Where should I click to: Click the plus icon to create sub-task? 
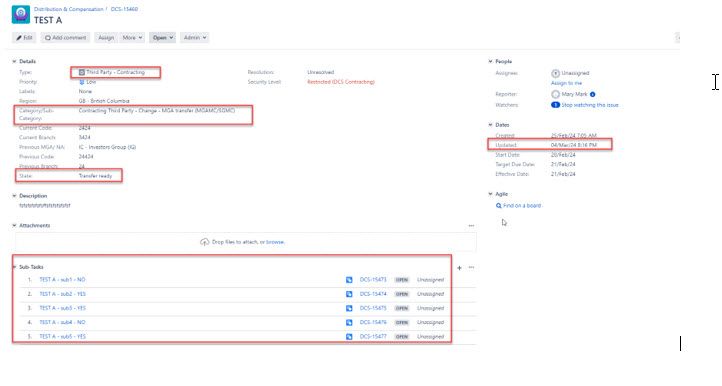coord(459,268)
